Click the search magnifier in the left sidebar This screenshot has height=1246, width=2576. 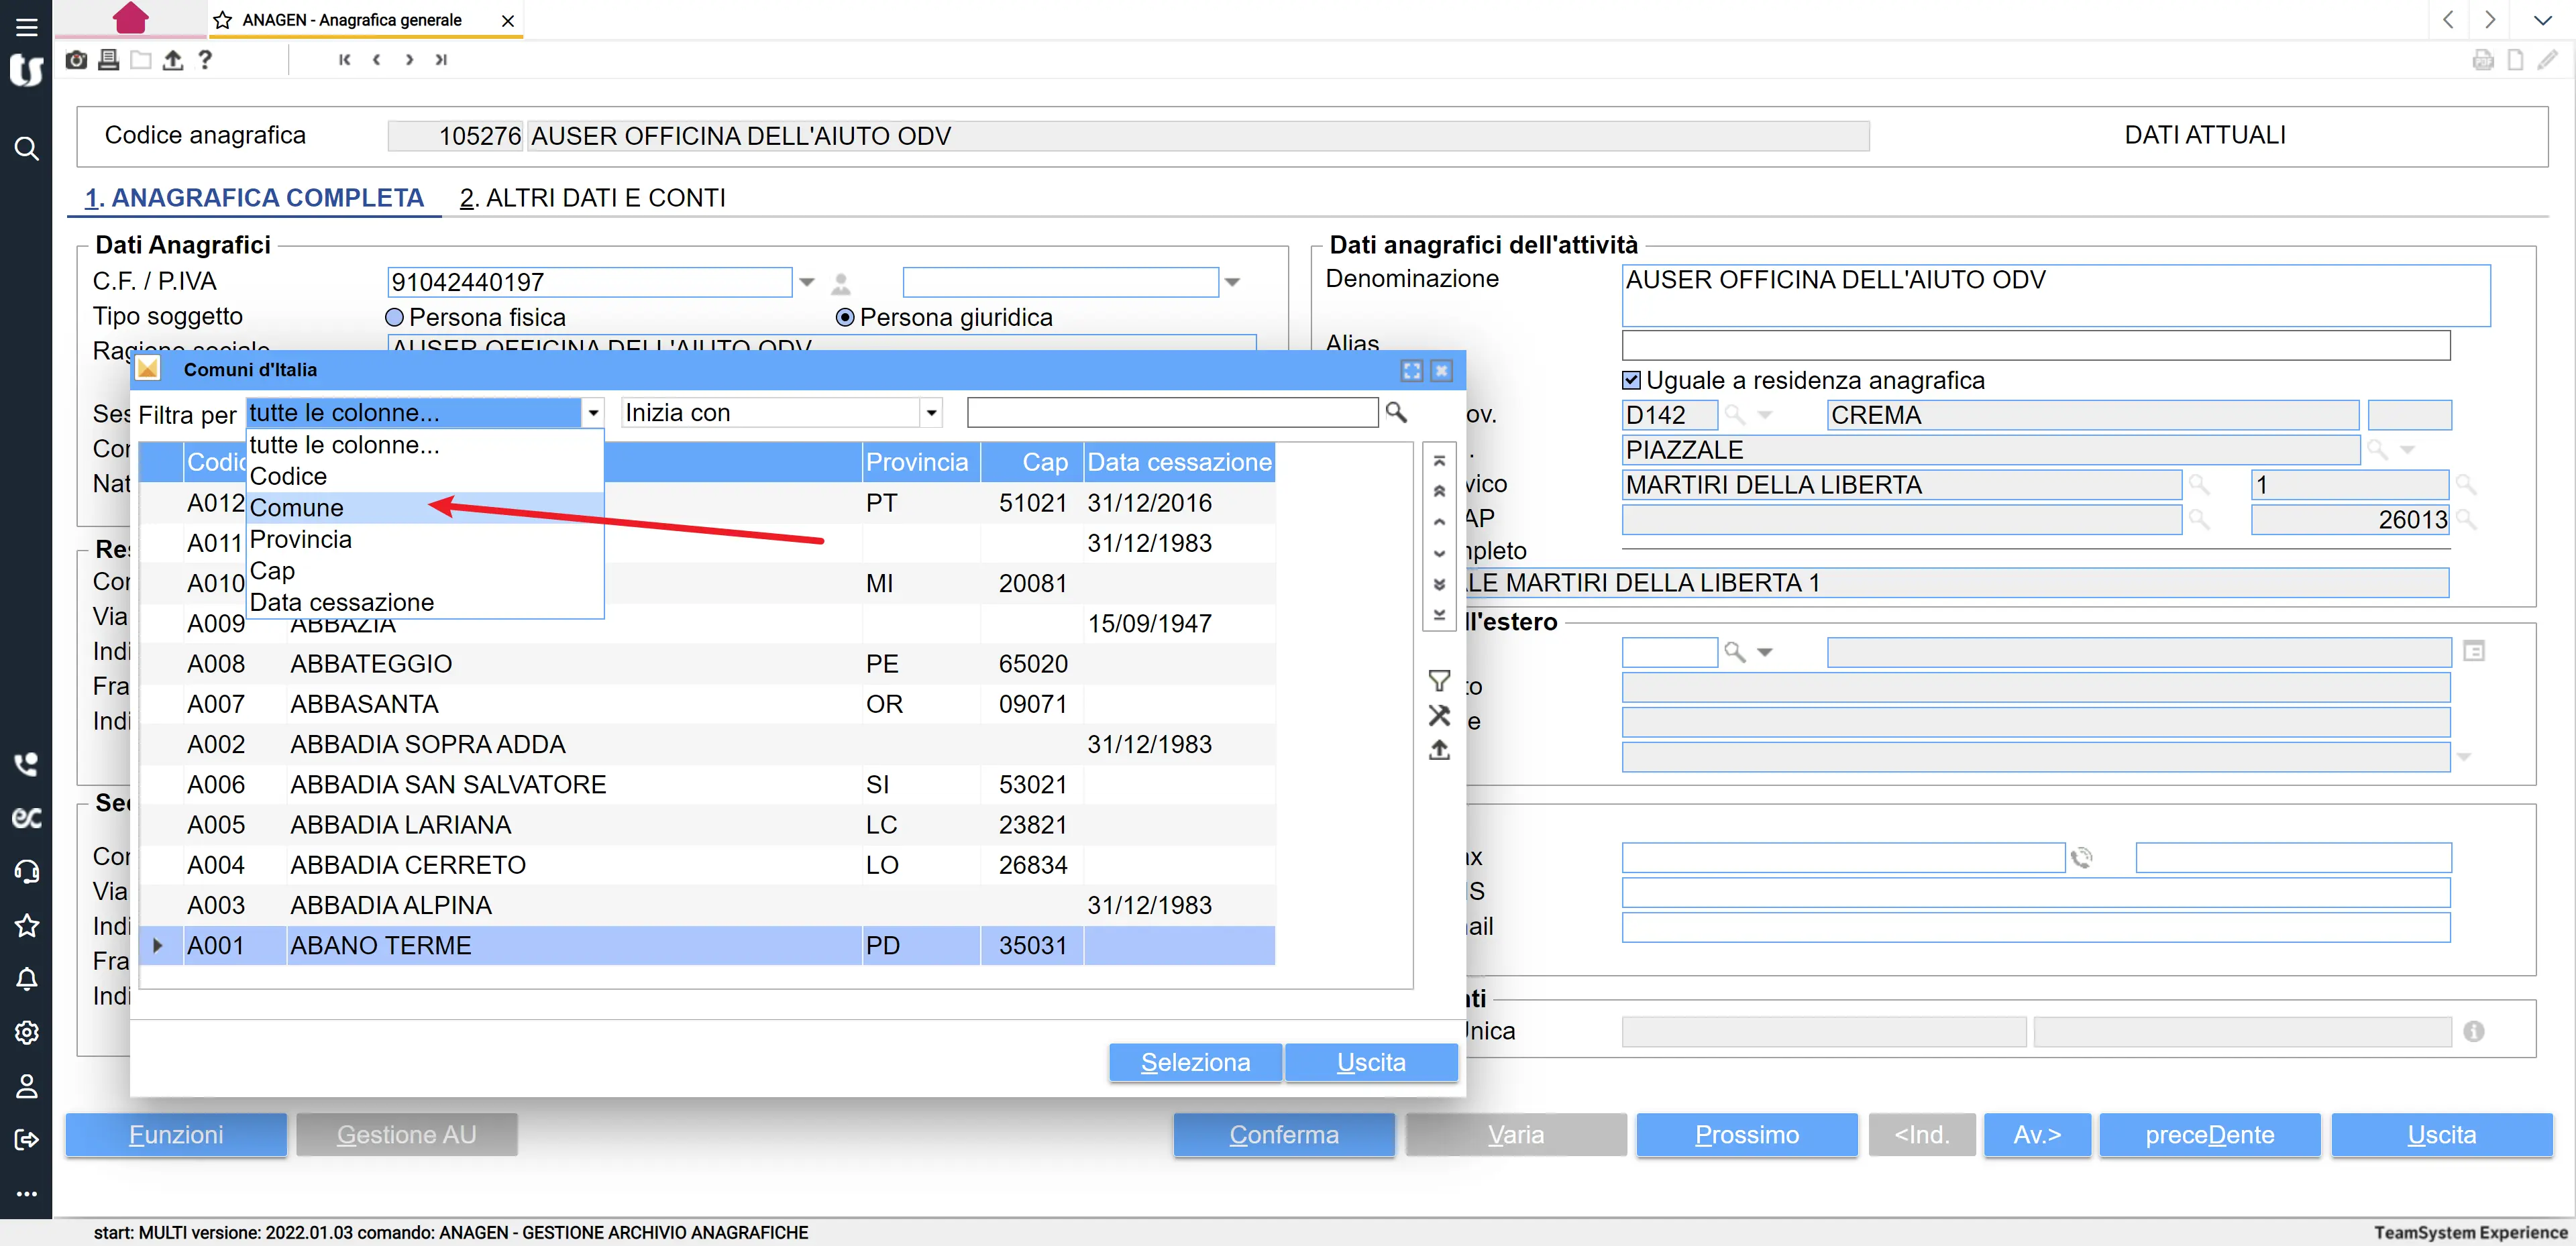pyautogui.click(x=27, y=149)
